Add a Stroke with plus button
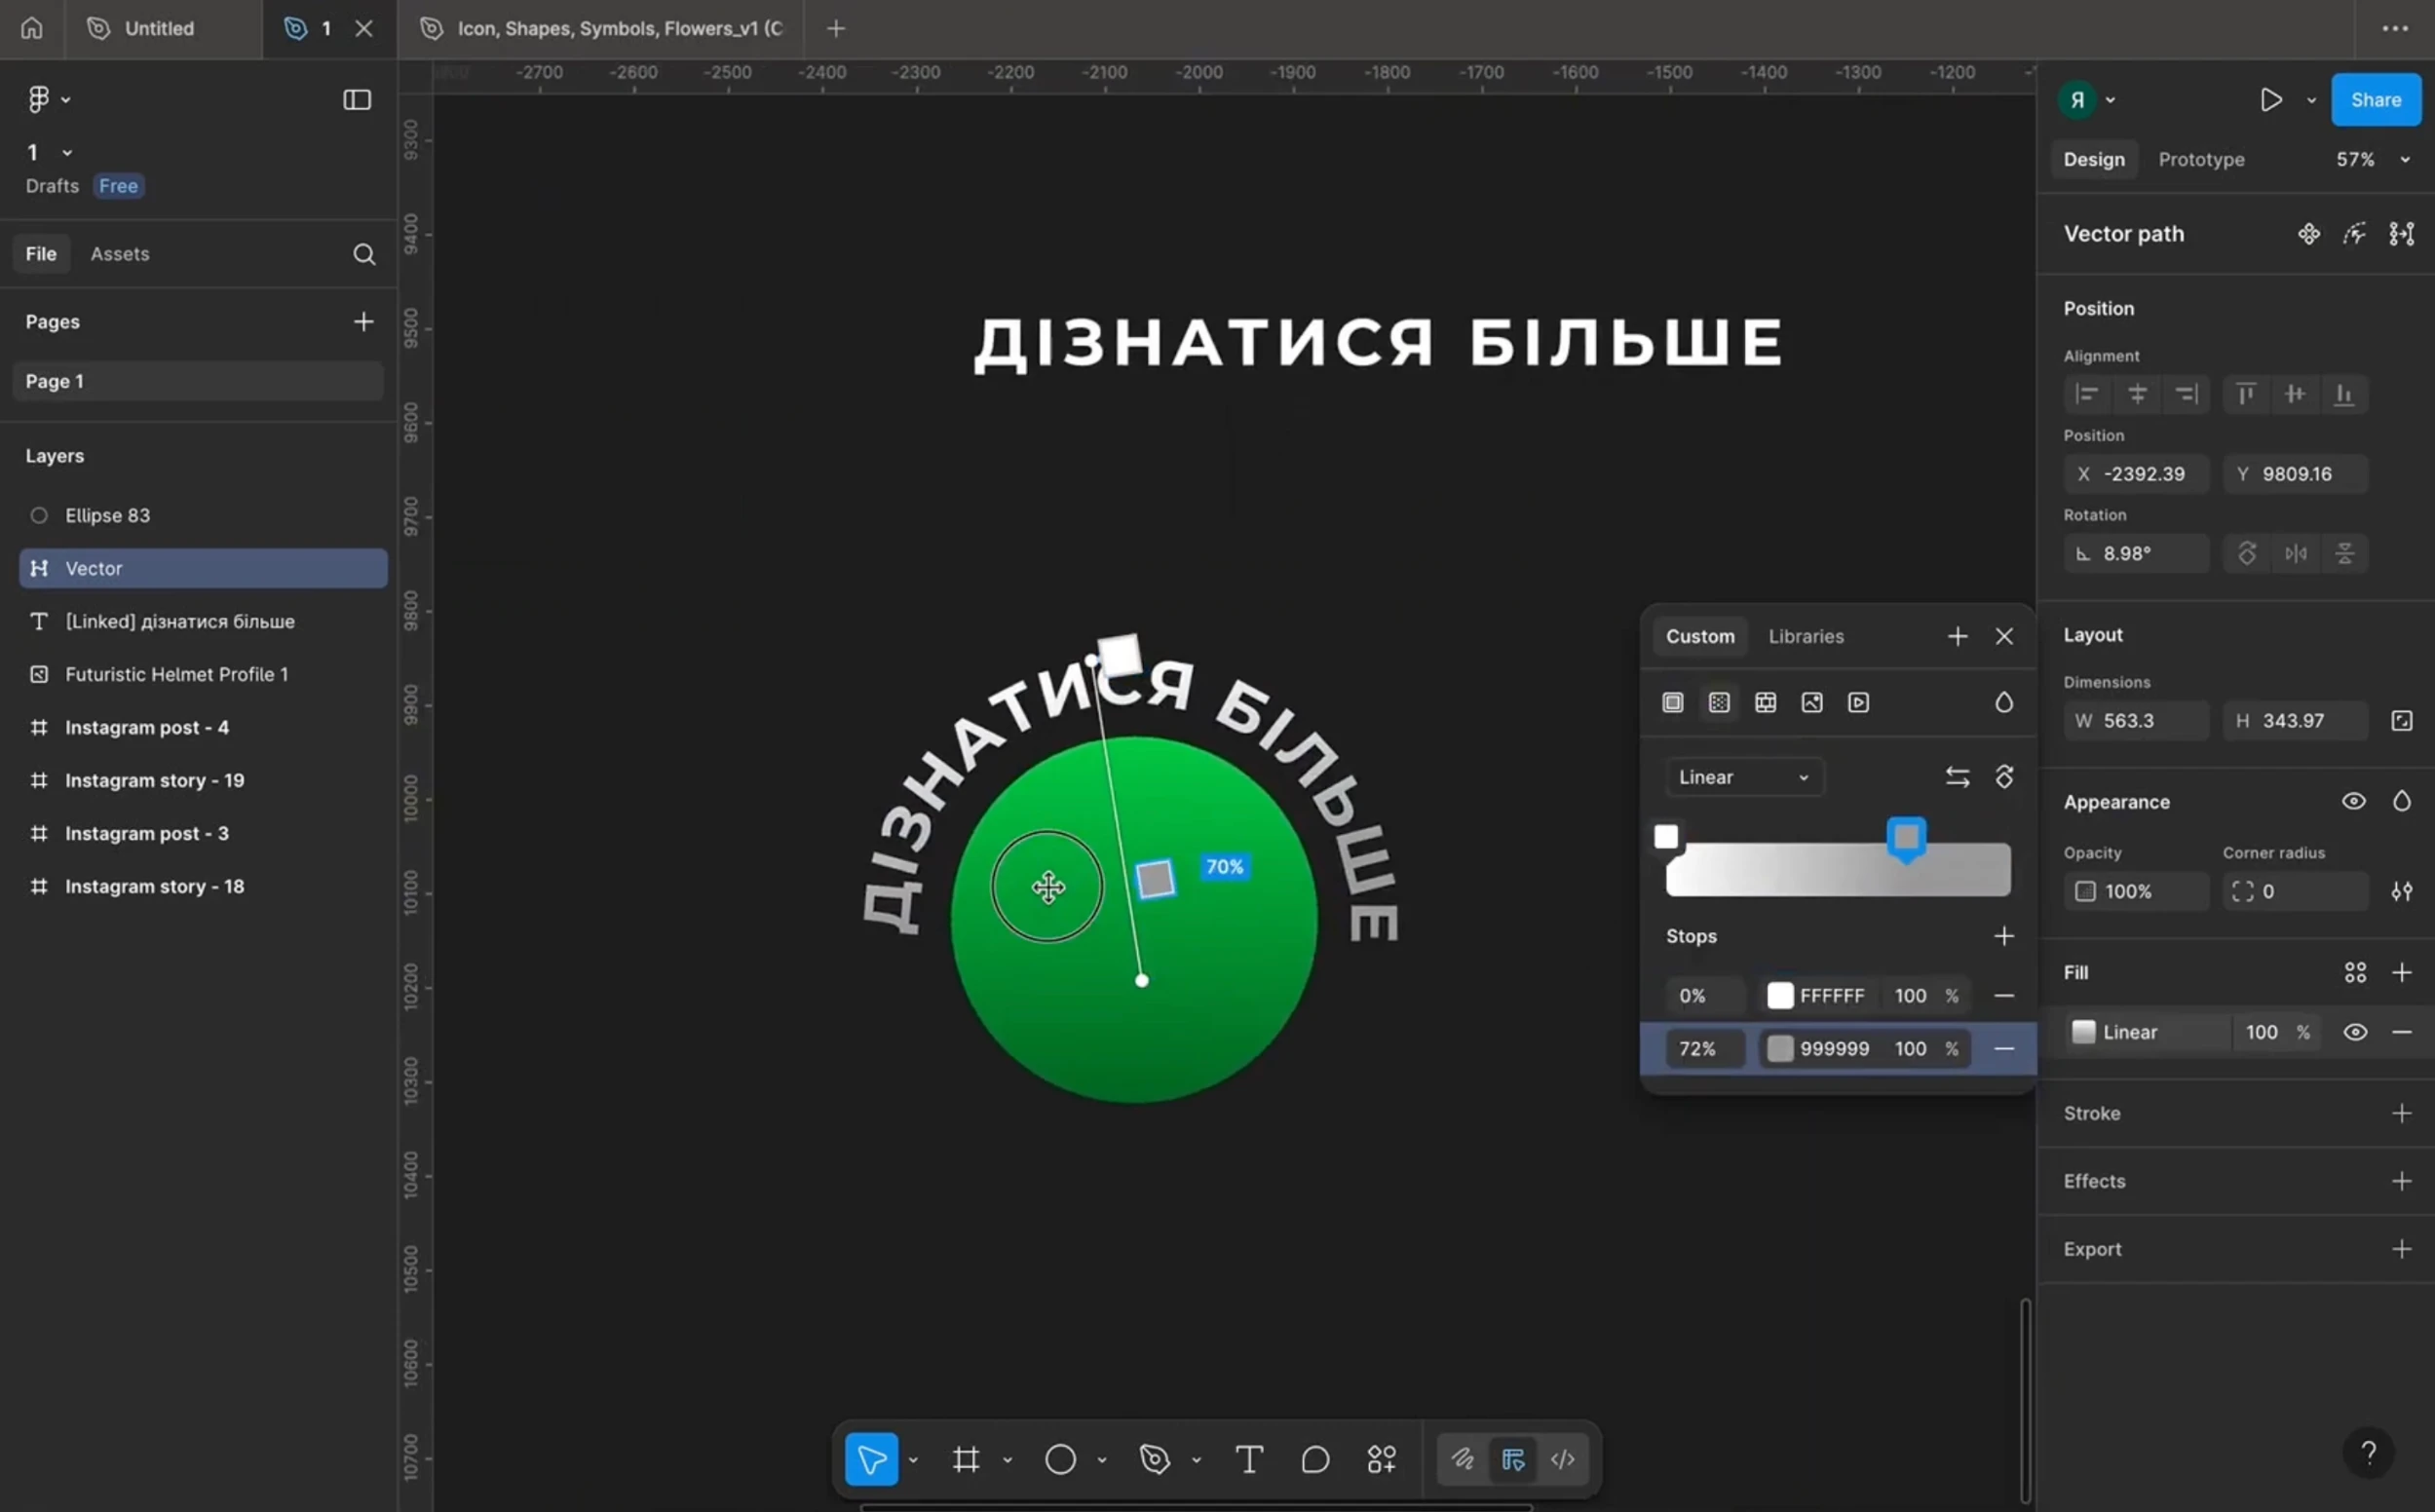The image size is (2435, 1512). [2401, 1113]
